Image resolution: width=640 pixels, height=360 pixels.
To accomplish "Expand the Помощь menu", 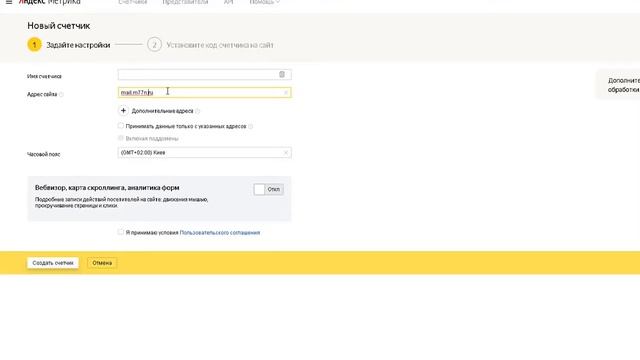I will click(264, 2).
